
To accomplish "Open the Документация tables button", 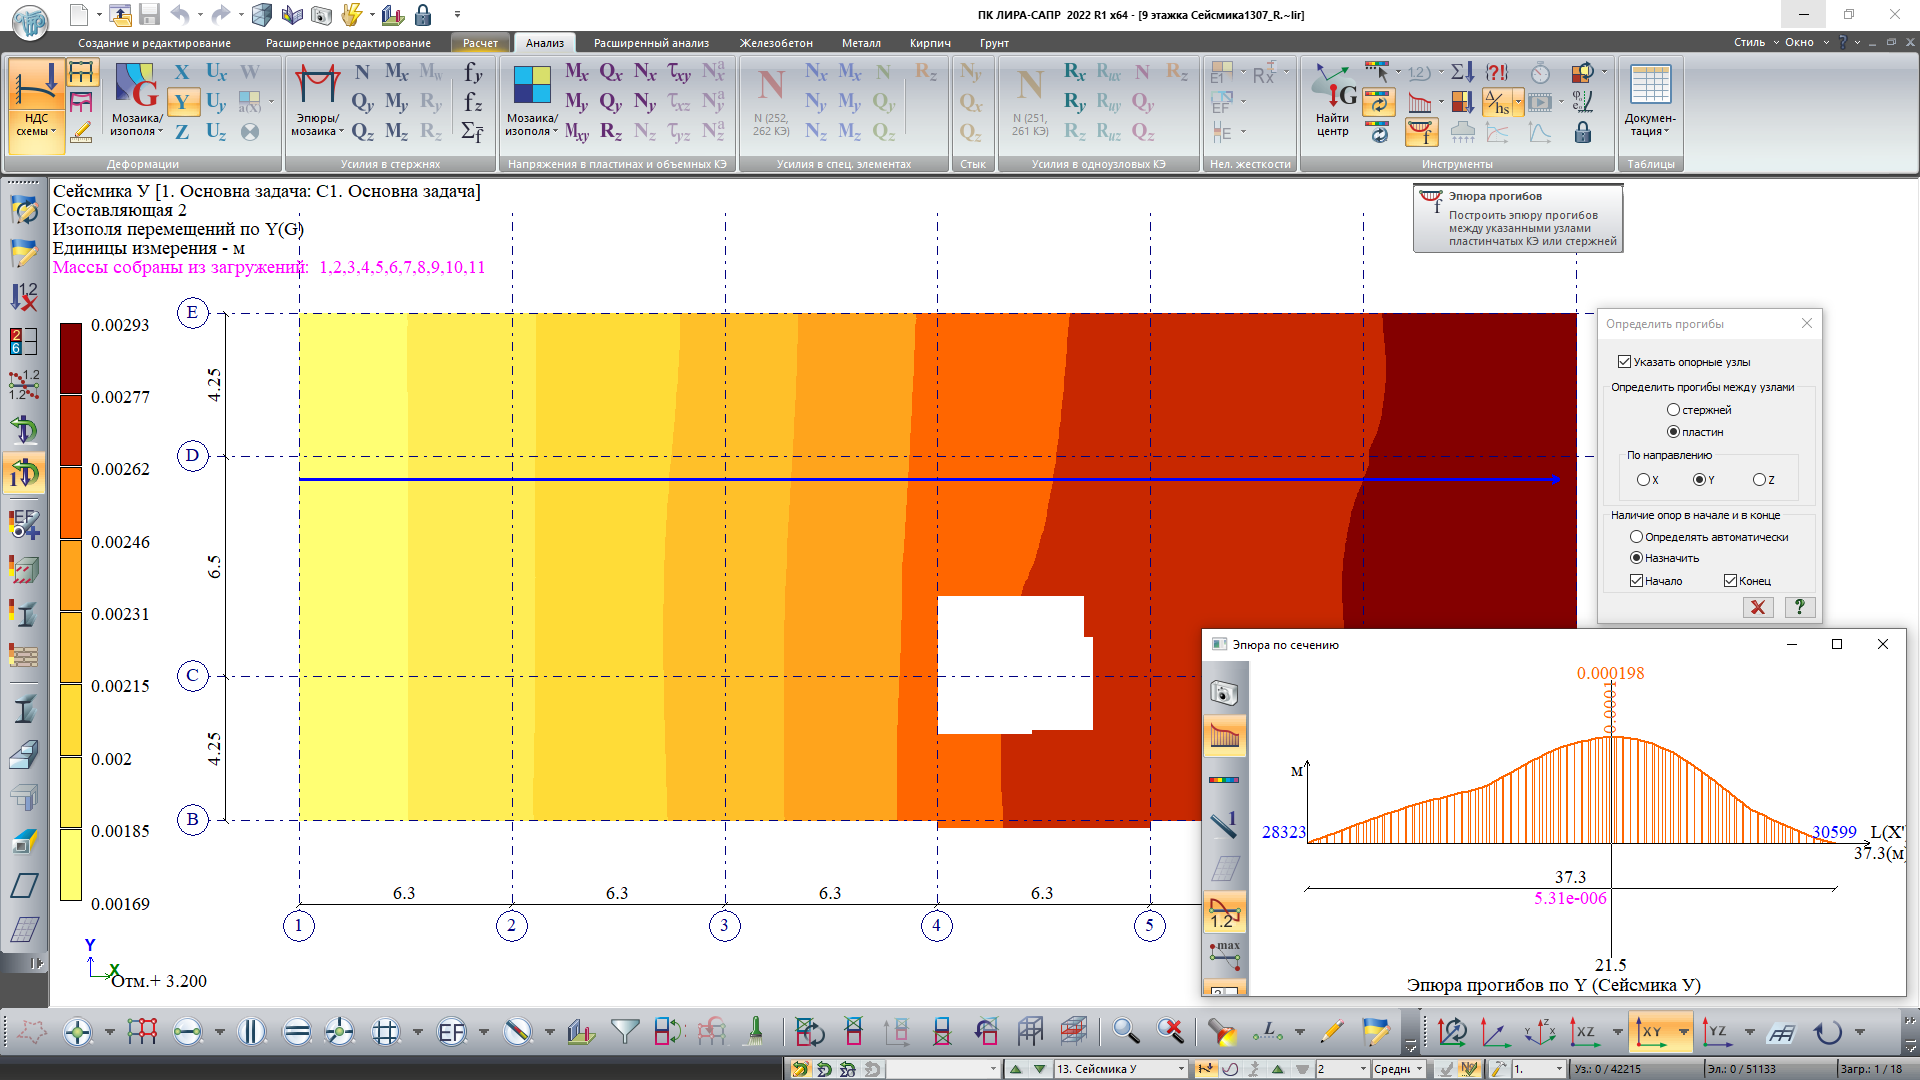I will point(1650,100).
